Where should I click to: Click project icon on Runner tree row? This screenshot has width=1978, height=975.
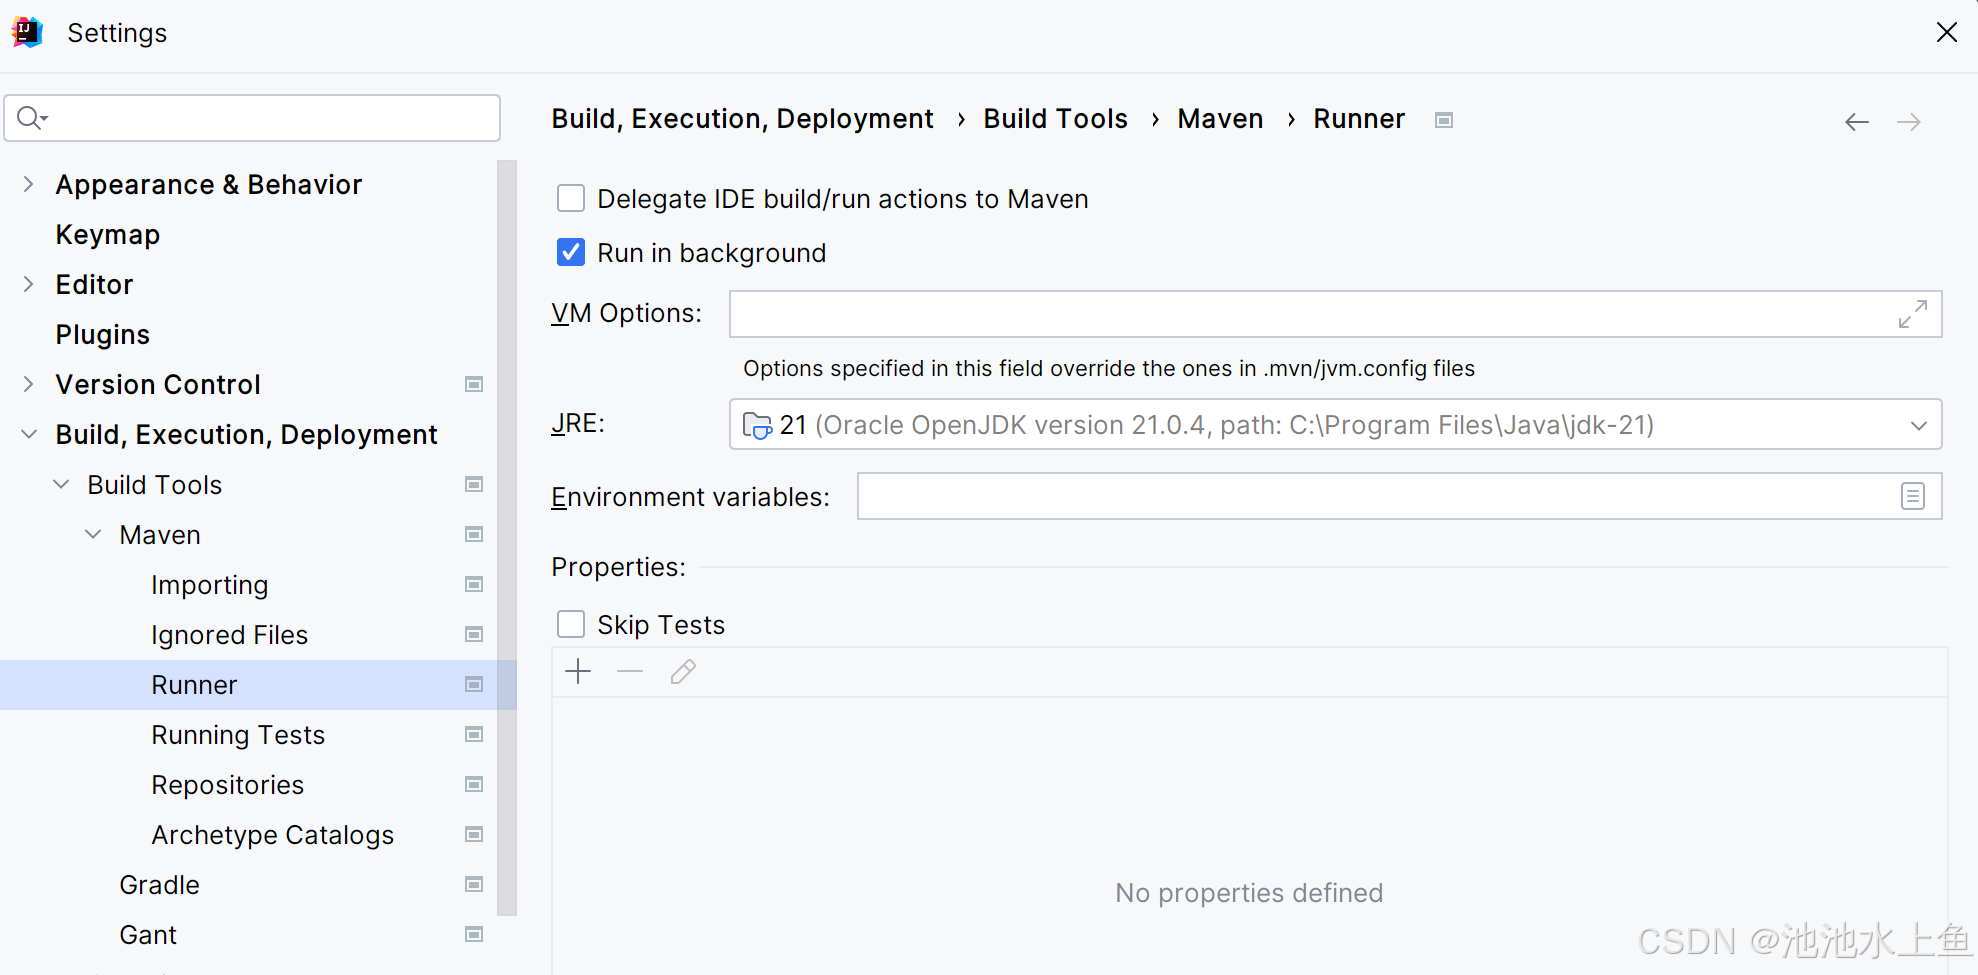[474, 684]
